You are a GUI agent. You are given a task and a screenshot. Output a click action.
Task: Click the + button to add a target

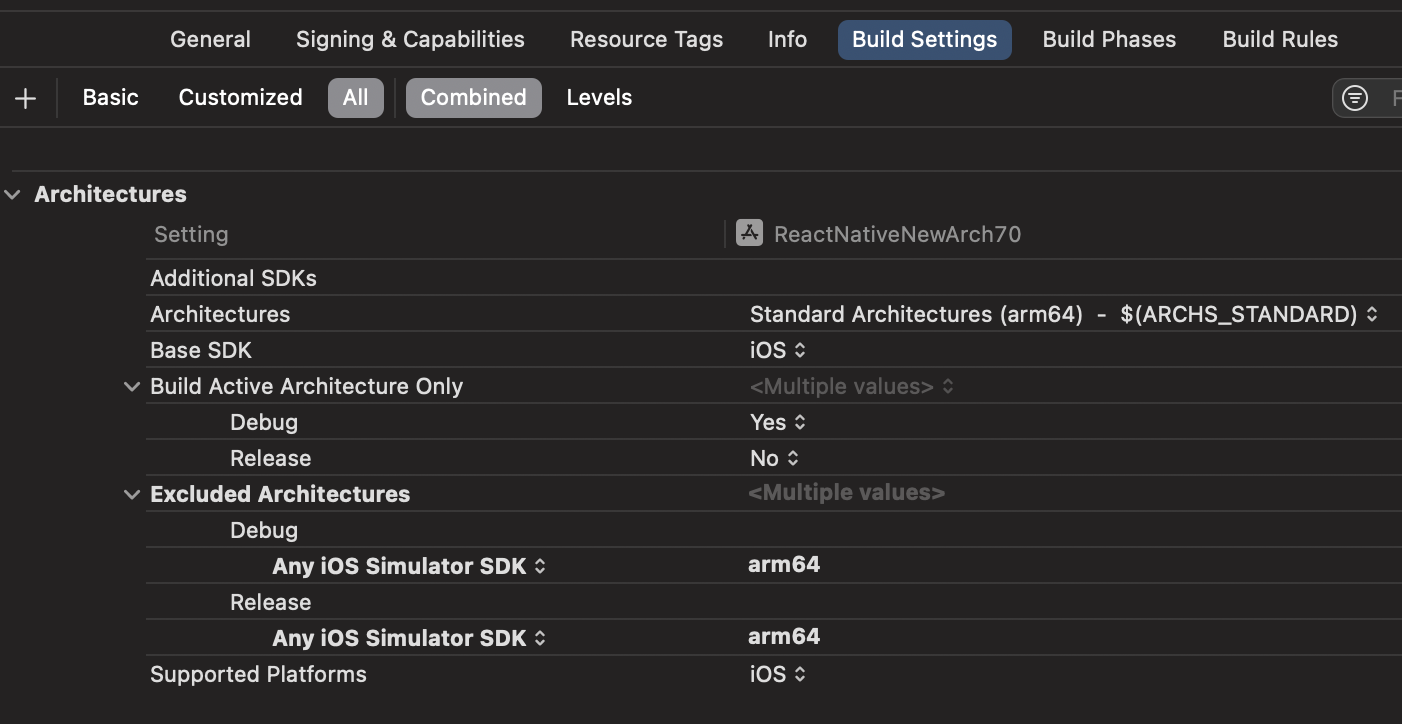point(25,97)
